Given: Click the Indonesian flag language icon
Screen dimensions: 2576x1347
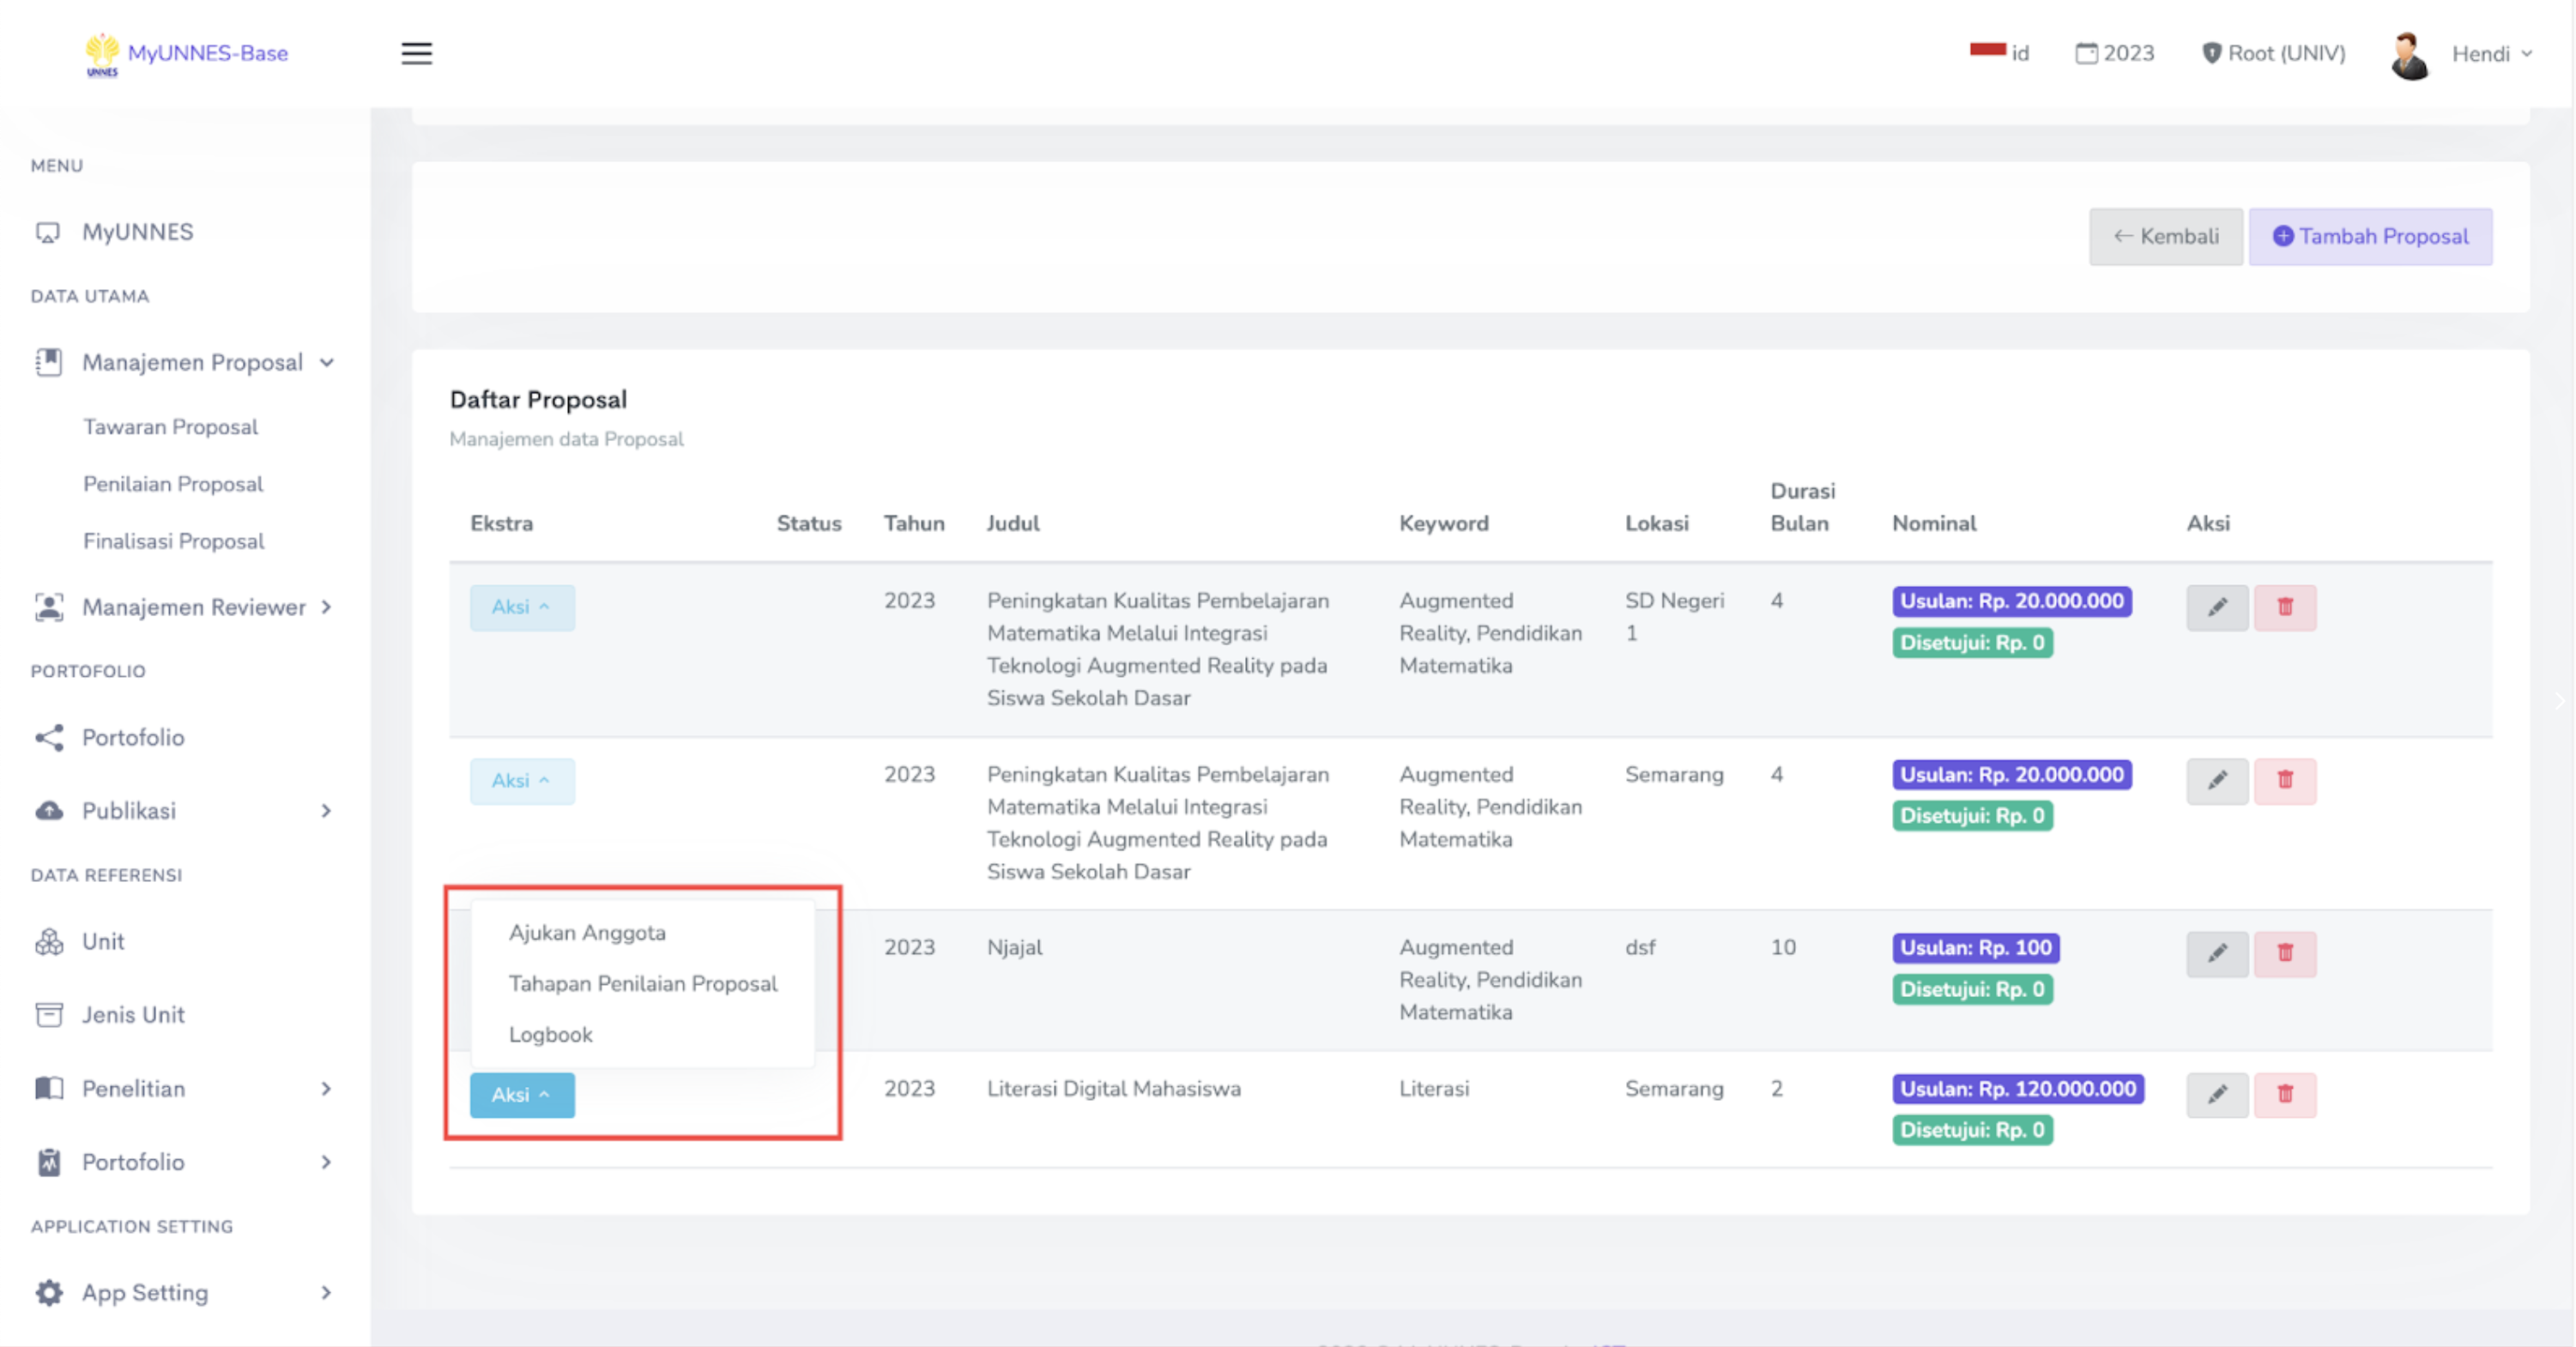Looking at the screenshot, I should pyautogui.click(x=1987, y=51).
